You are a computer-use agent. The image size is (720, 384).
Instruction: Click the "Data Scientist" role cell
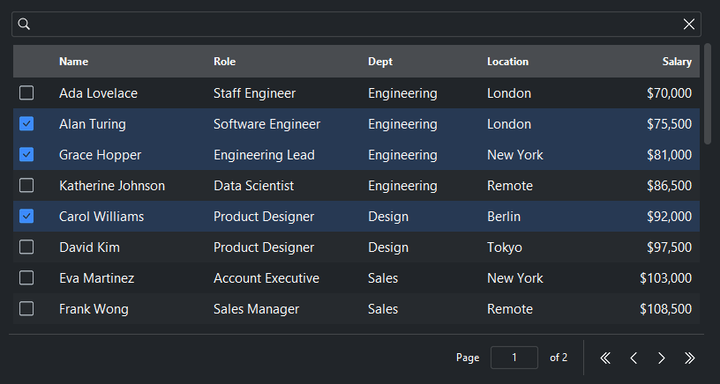253,186
